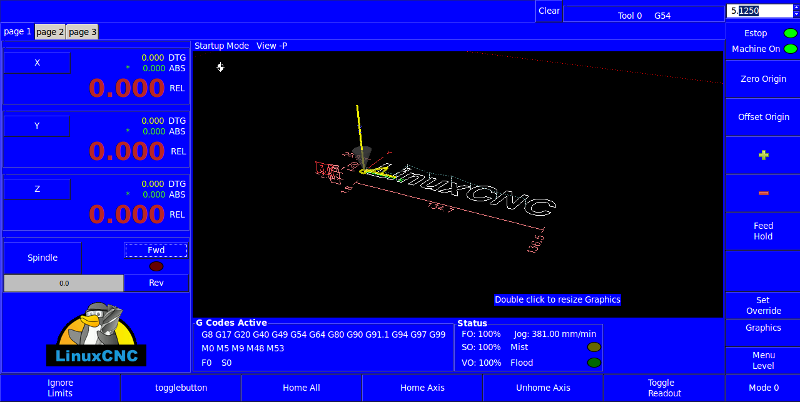Click the Mist status LED
Screen dimensions: 800x402
pyautogui.click(x=594, y=347)
